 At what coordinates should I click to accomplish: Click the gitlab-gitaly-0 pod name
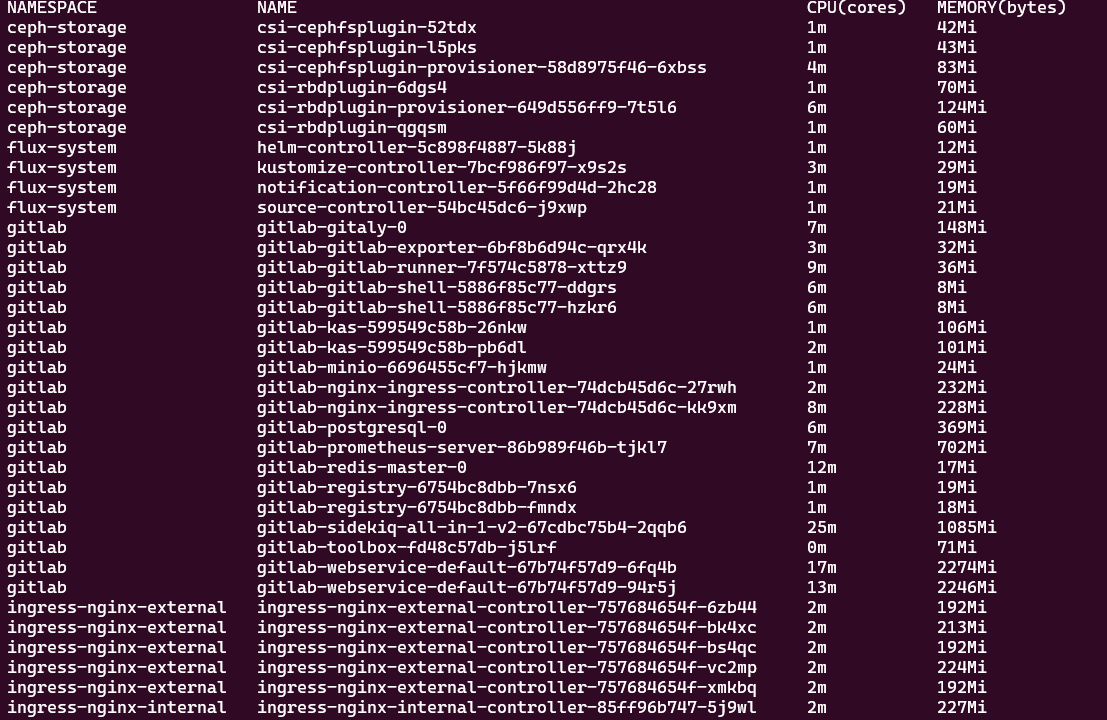(331, 228)
